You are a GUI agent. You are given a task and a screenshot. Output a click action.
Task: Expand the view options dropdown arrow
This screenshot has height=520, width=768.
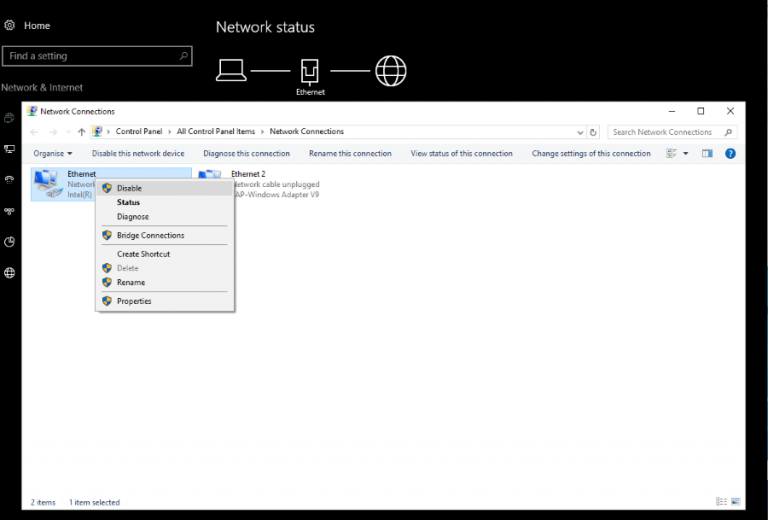point(686,154)
